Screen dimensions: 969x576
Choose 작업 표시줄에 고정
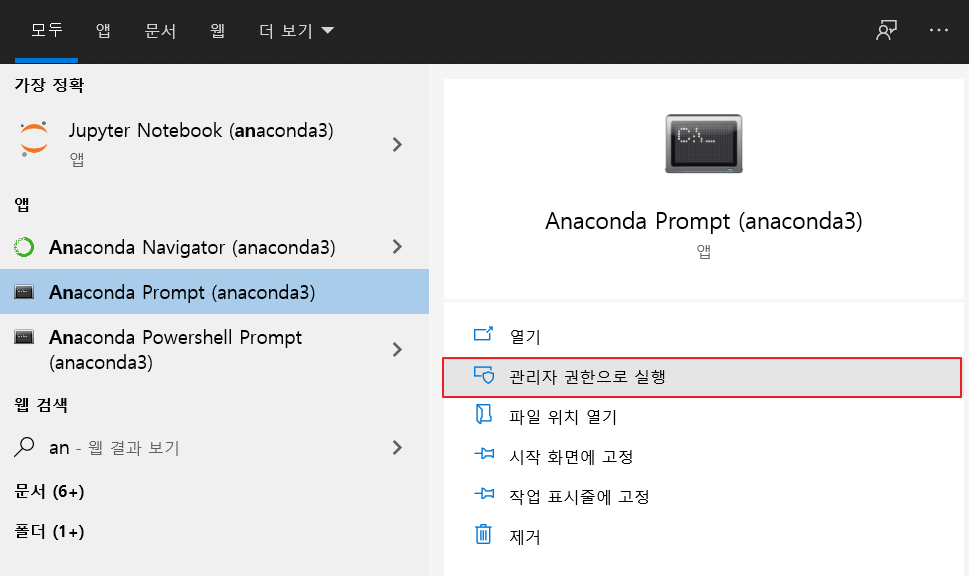pos(579,496)
